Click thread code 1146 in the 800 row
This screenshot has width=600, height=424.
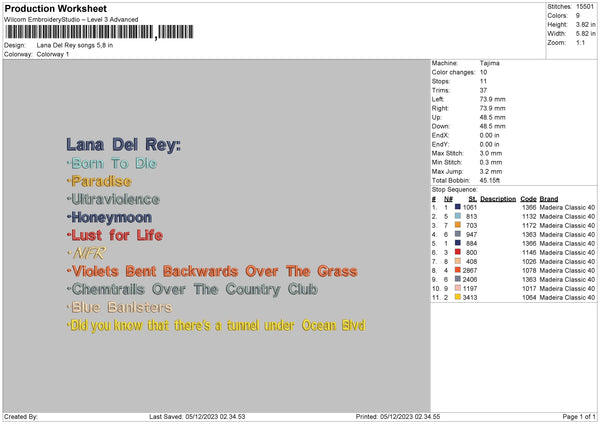[529, 253]
